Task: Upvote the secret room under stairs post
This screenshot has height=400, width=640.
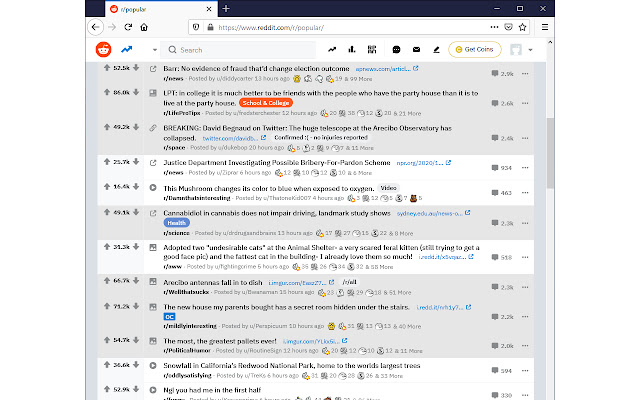Action: [x=107, y=306]
